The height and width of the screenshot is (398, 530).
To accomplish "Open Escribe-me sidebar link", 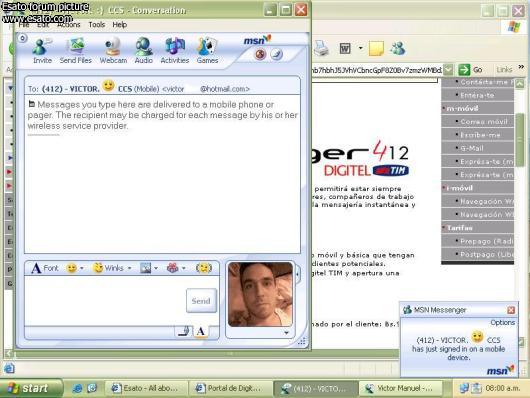I will [x=480, y=135].
